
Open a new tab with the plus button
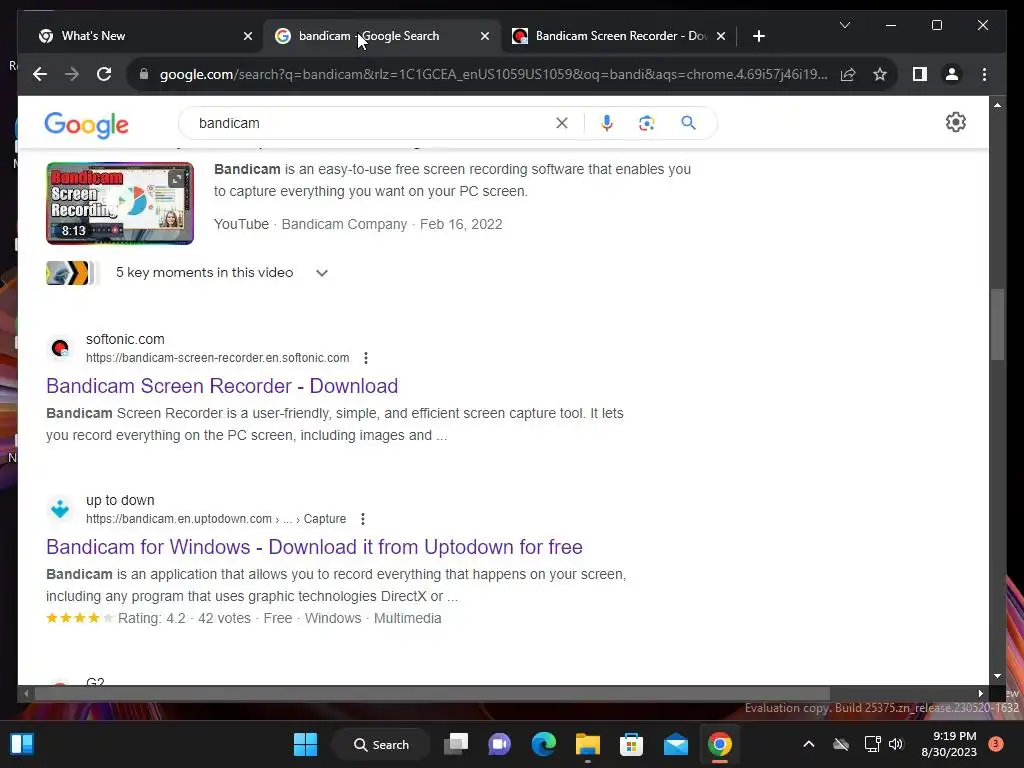758,36
